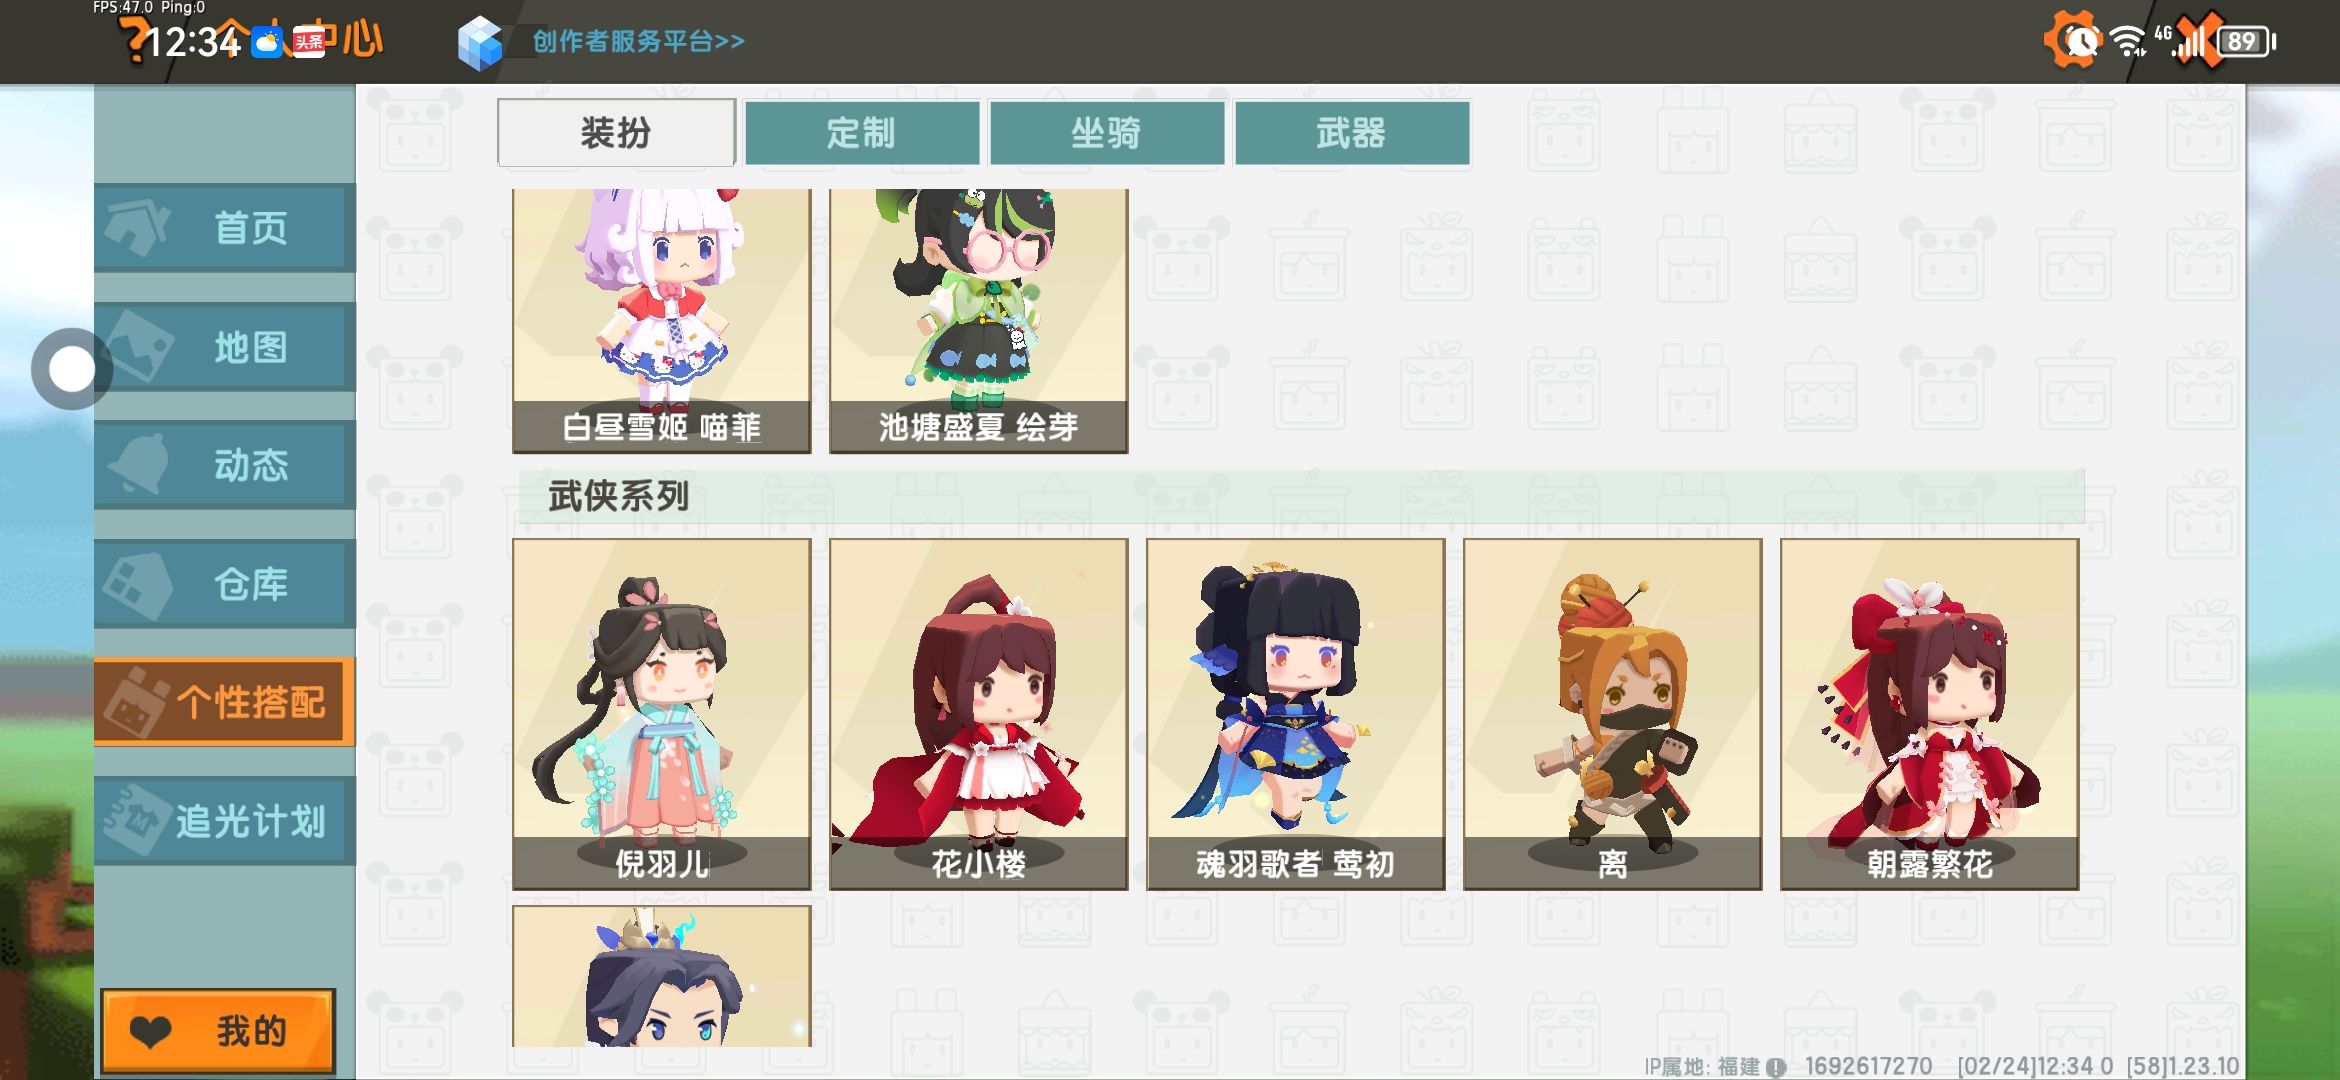The width and height of the screenshot is (2340, 1080).
Task: Open the 首页 home sidebar item
Action: 225,228
